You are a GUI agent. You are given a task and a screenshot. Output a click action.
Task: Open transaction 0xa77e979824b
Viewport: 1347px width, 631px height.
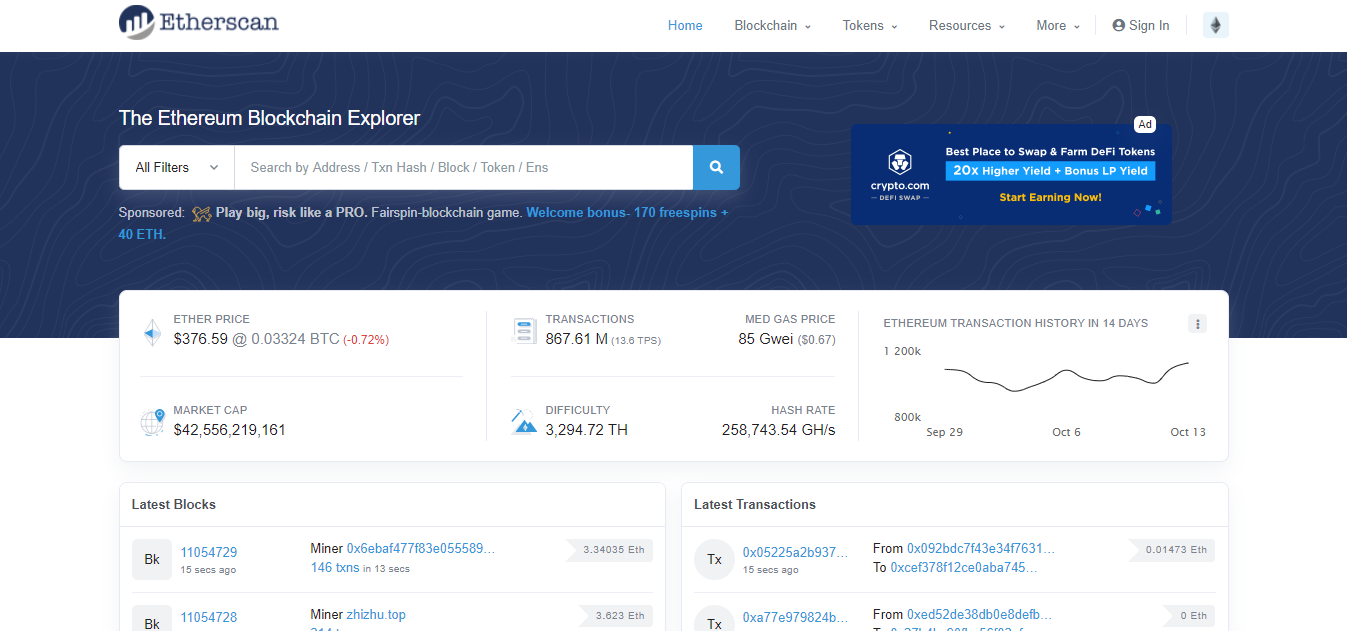click(795, 617)
